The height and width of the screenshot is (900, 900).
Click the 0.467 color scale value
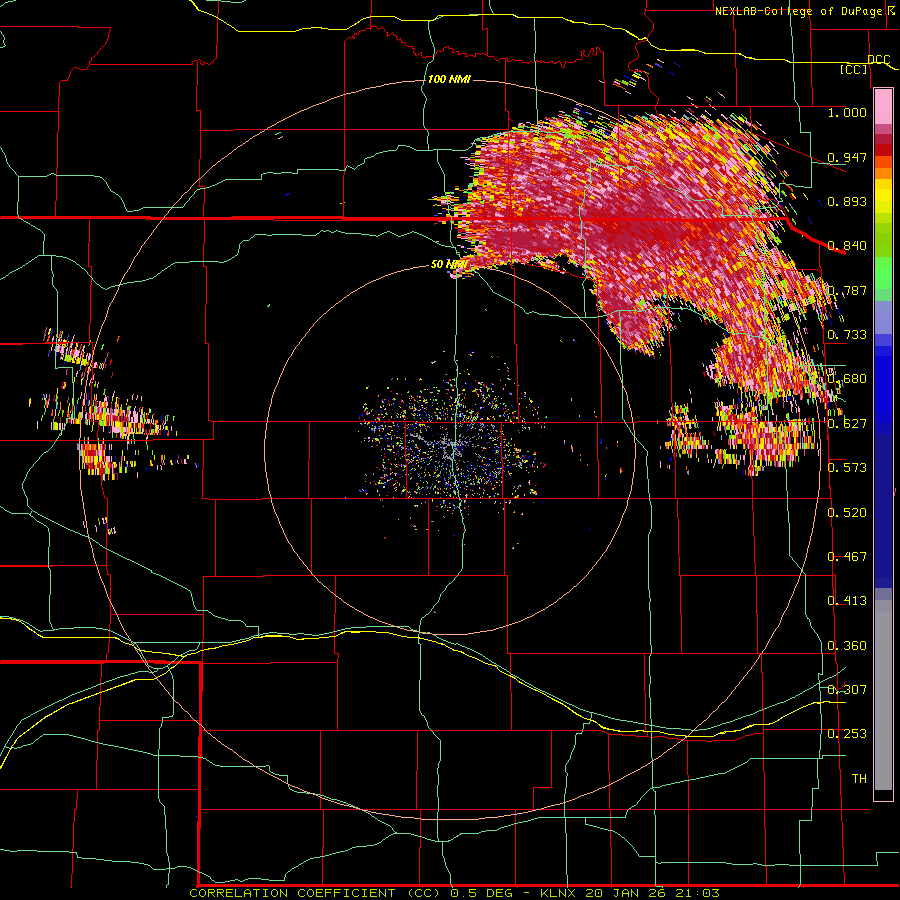(847, 557)
